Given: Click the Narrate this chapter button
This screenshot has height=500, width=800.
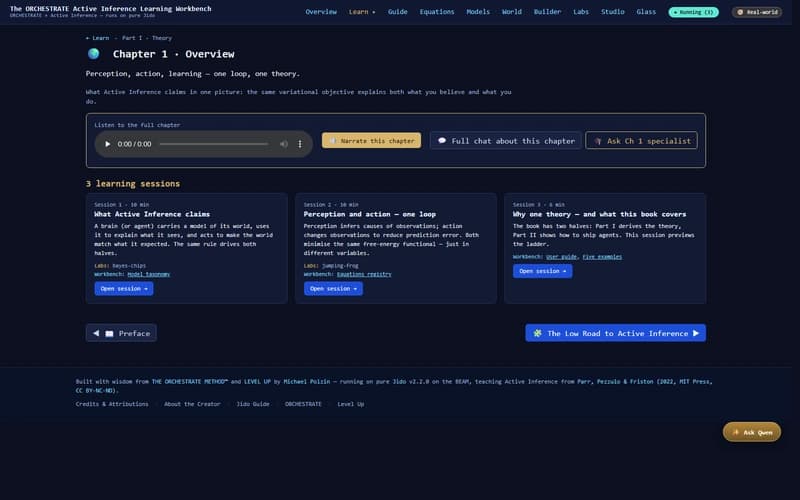Looking at the screenshot, I should coord(371,141).
